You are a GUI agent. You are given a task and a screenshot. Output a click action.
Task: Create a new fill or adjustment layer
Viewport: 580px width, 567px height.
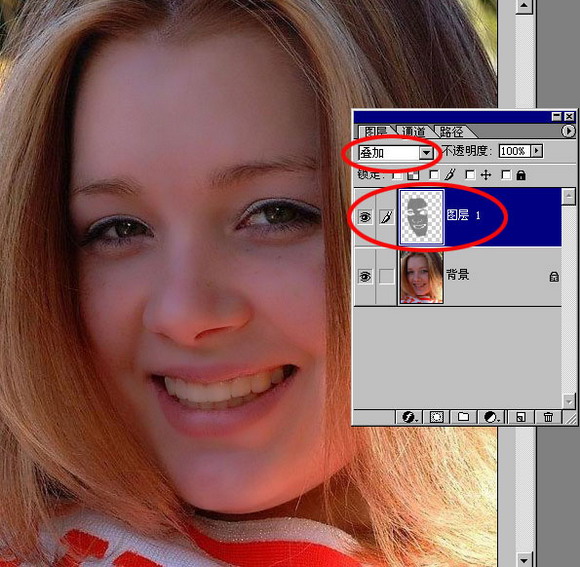click(x=492, y=417)
